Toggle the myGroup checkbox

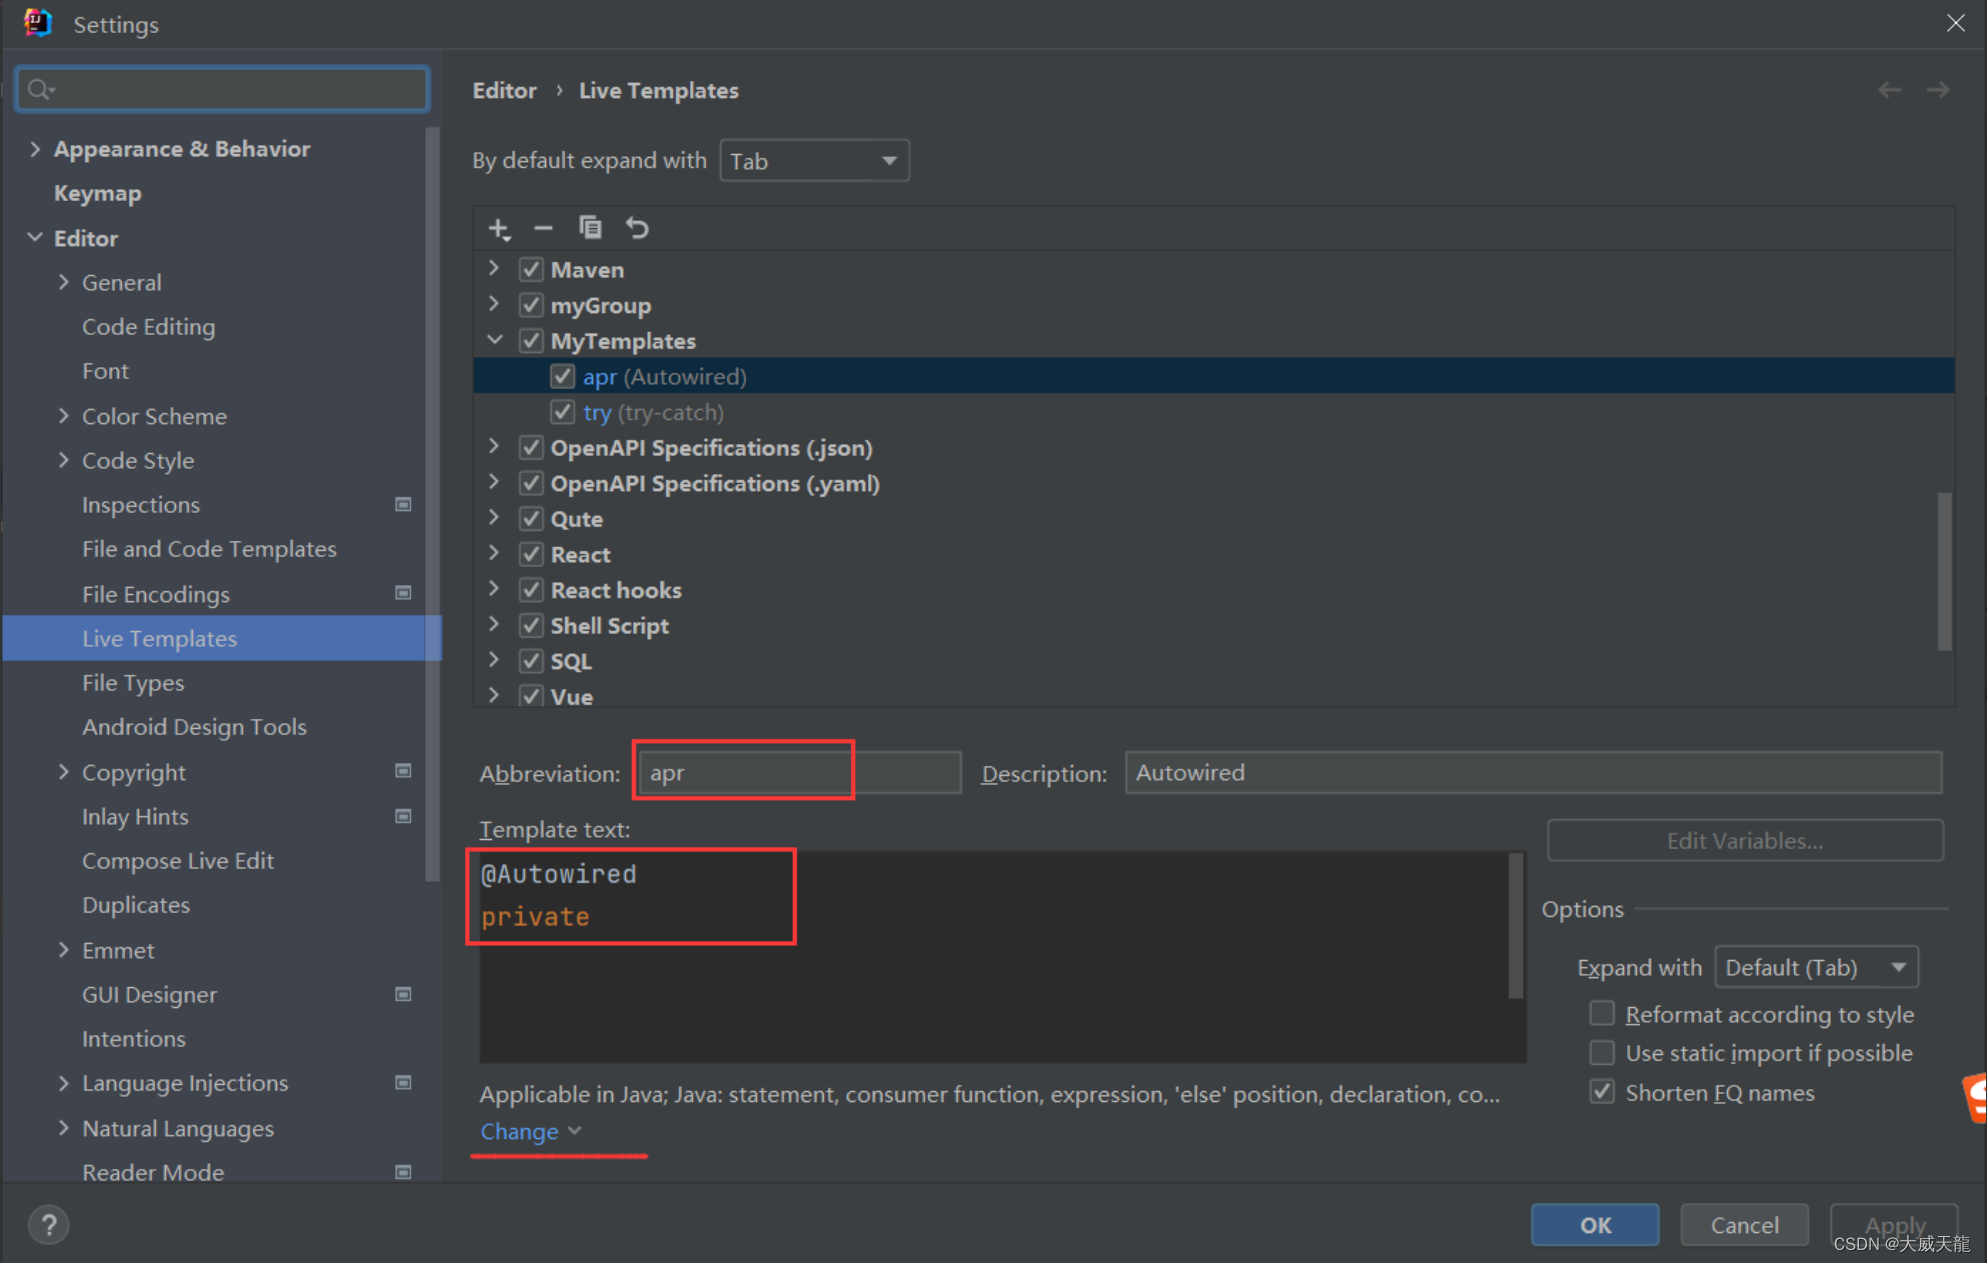pos(531,305)
